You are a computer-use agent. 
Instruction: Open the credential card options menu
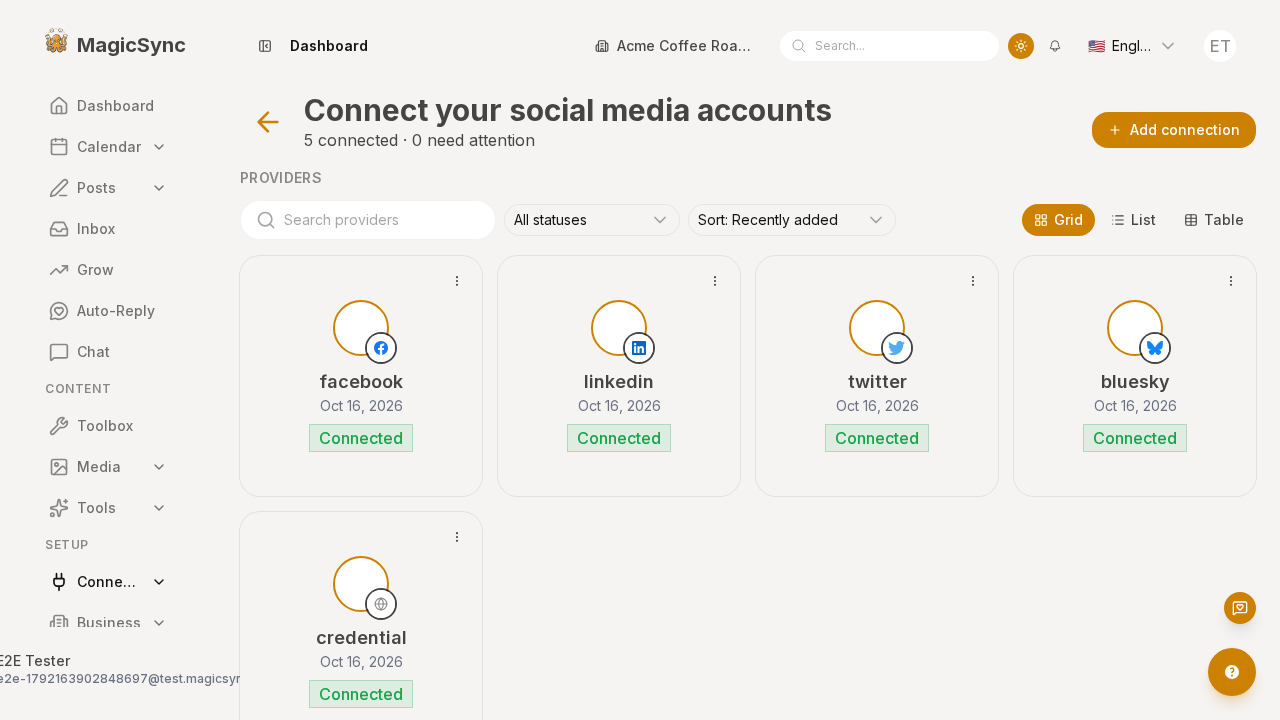coord(457,537)
